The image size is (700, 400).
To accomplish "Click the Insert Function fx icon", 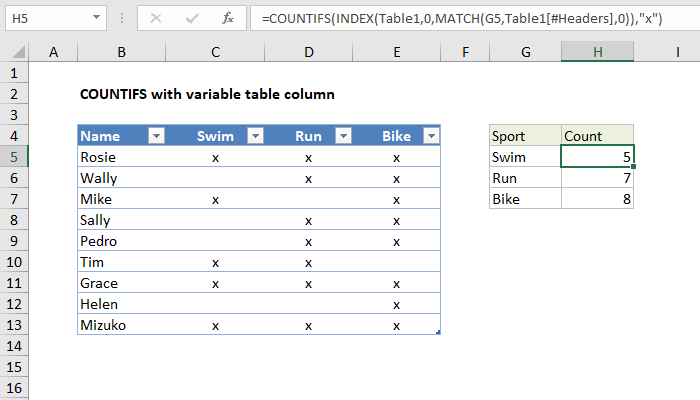I will [228, 18].
